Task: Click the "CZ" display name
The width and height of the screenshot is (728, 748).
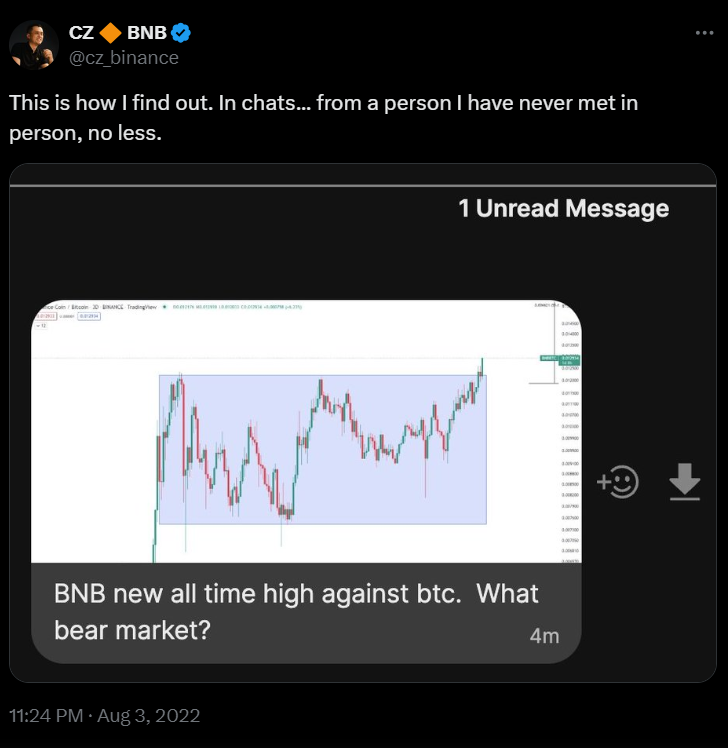Action: pyautogui.click(x=81, y=33)
